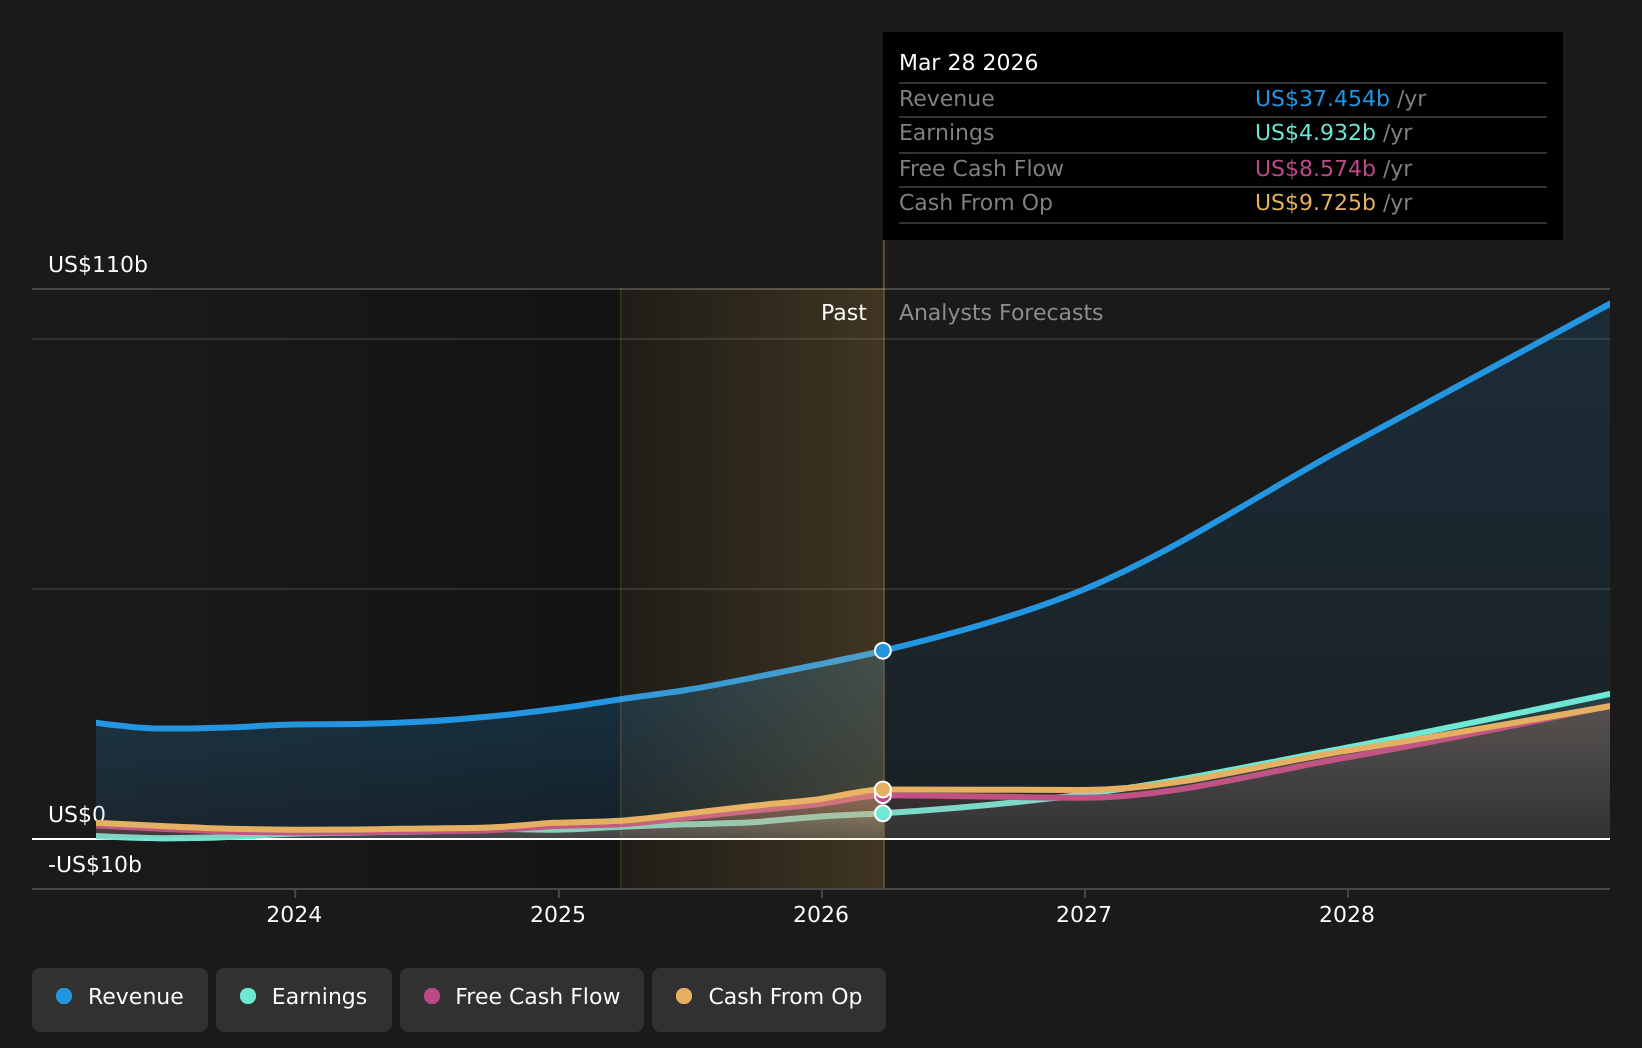The image size is (1642, 1048).
Task: Click the US$4.932b earnings value in tooltip
Action: (1315, 133)
